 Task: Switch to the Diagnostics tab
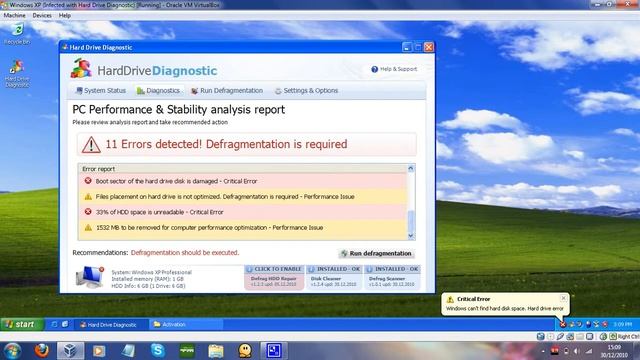[158, 91]
